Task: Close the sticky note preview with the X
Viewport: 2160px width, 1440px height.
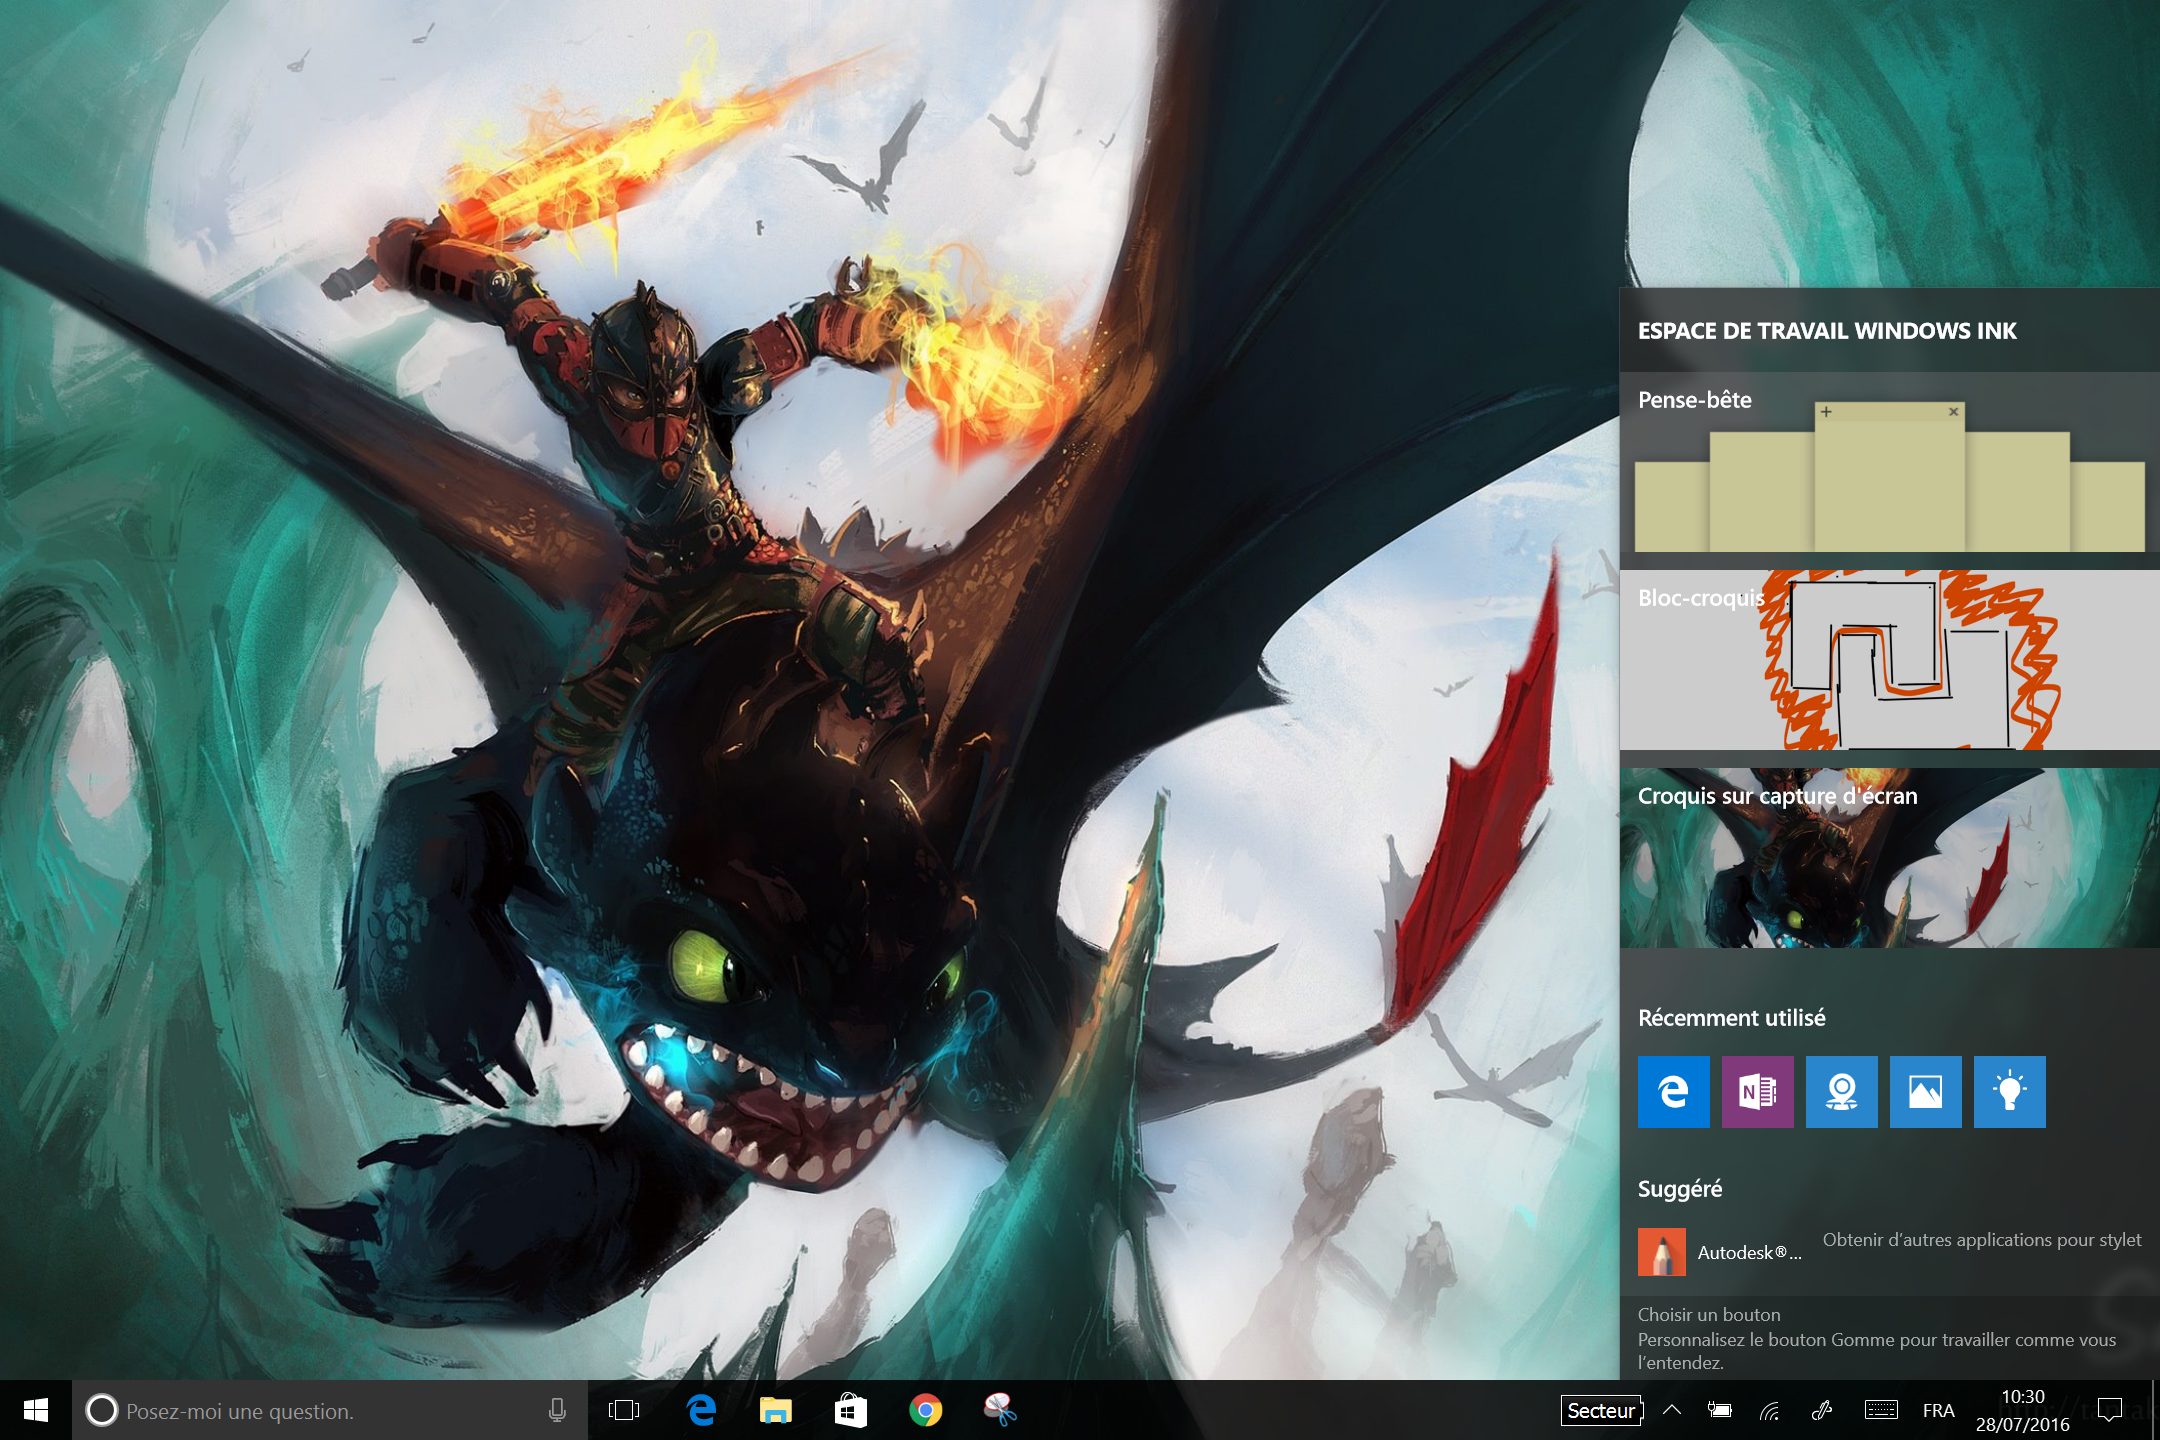Action: tap(1953, 411)
